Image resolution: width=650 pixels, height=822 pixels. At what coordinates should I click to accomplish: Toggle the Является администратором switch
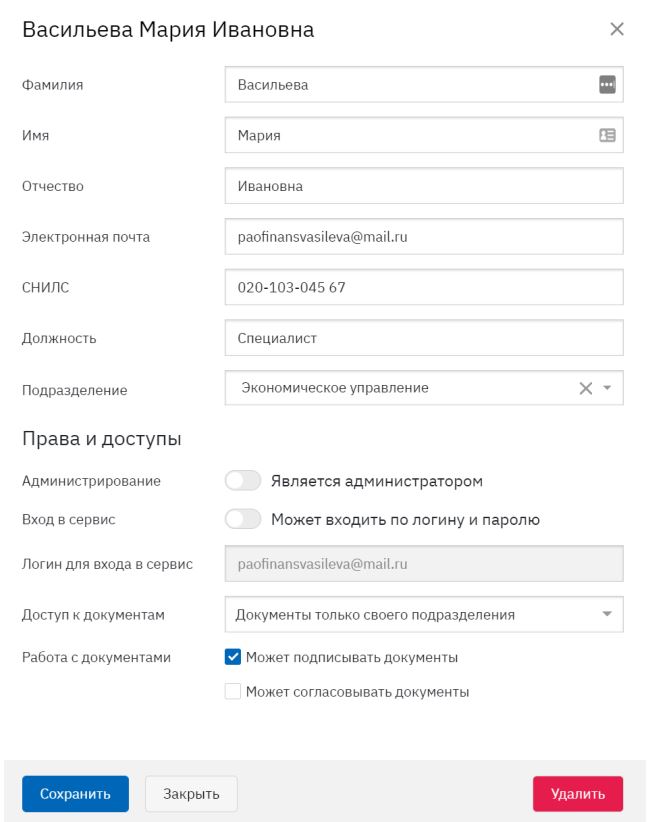[243, 480]
